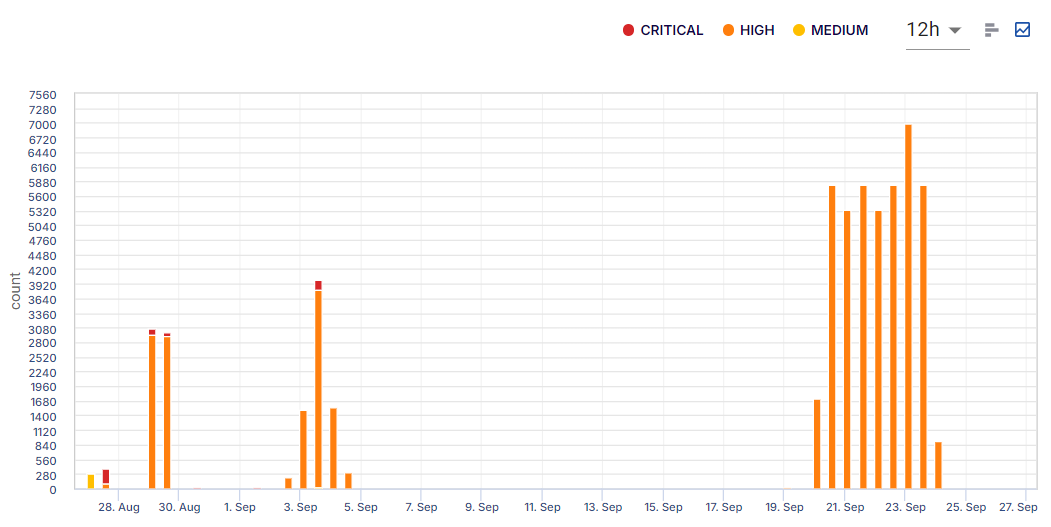Click the 'count' y-axis title

click(x=15, y=291)
